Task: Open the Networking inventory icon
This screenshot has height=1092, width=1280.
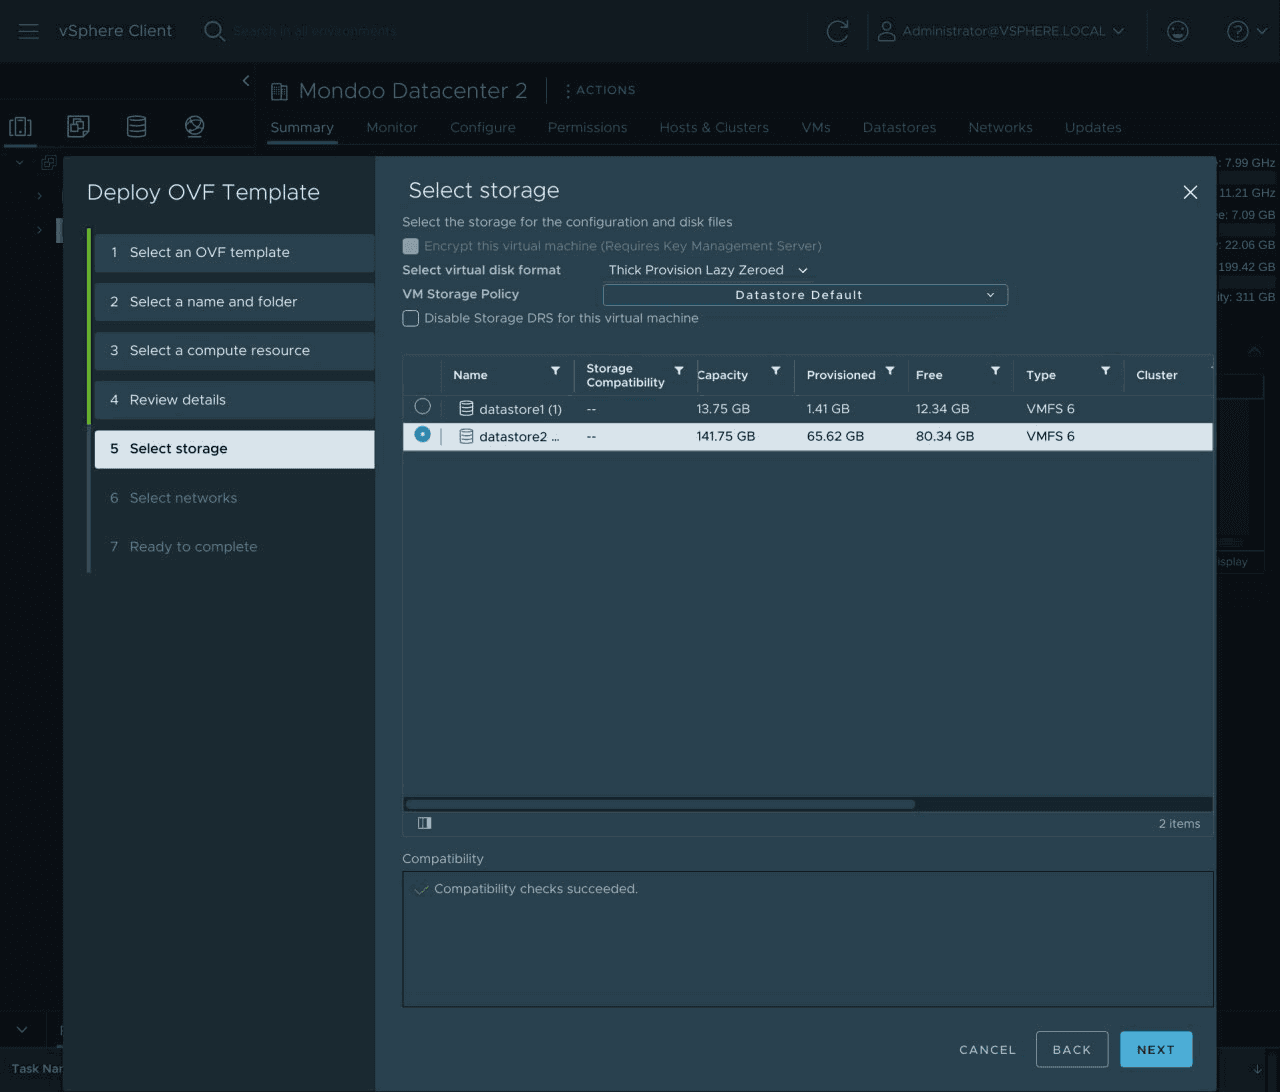Action: (x=195, y=126)
